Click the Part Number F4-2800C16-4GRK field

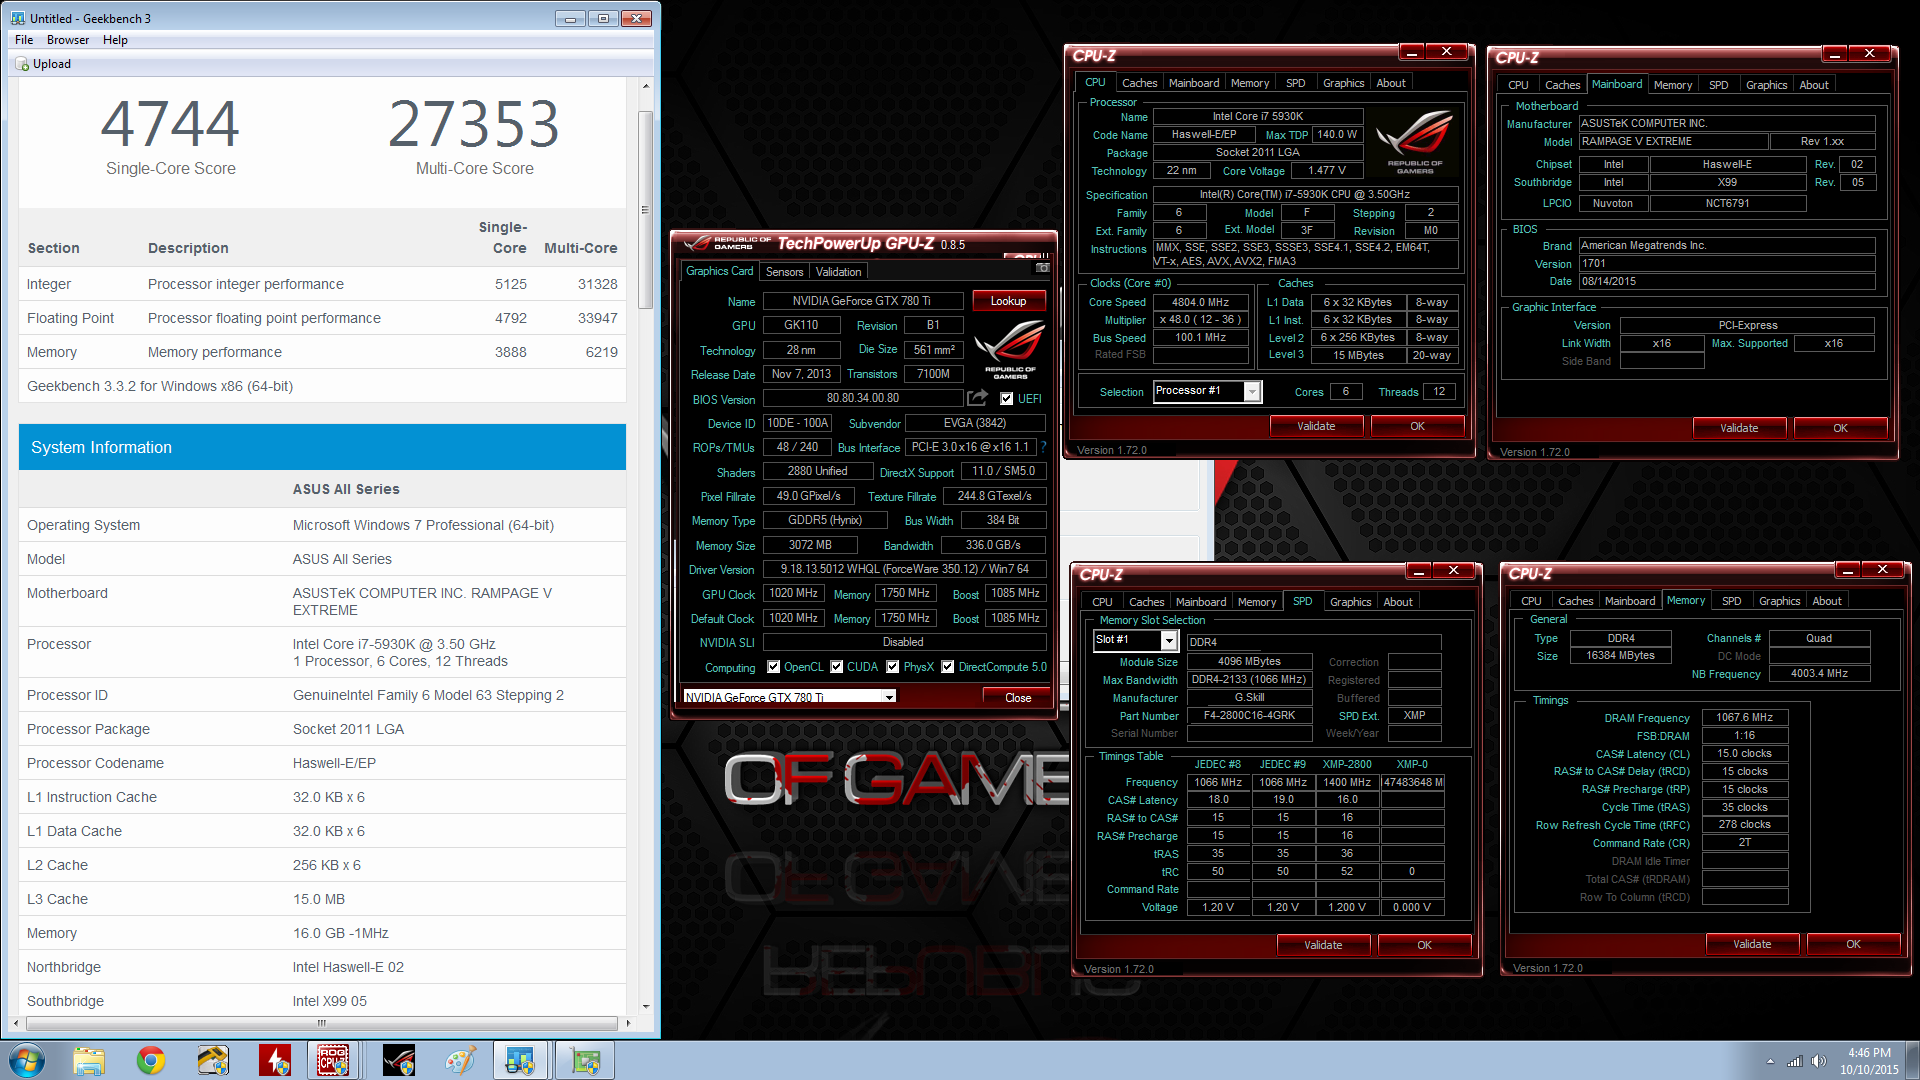point(1249,716)
